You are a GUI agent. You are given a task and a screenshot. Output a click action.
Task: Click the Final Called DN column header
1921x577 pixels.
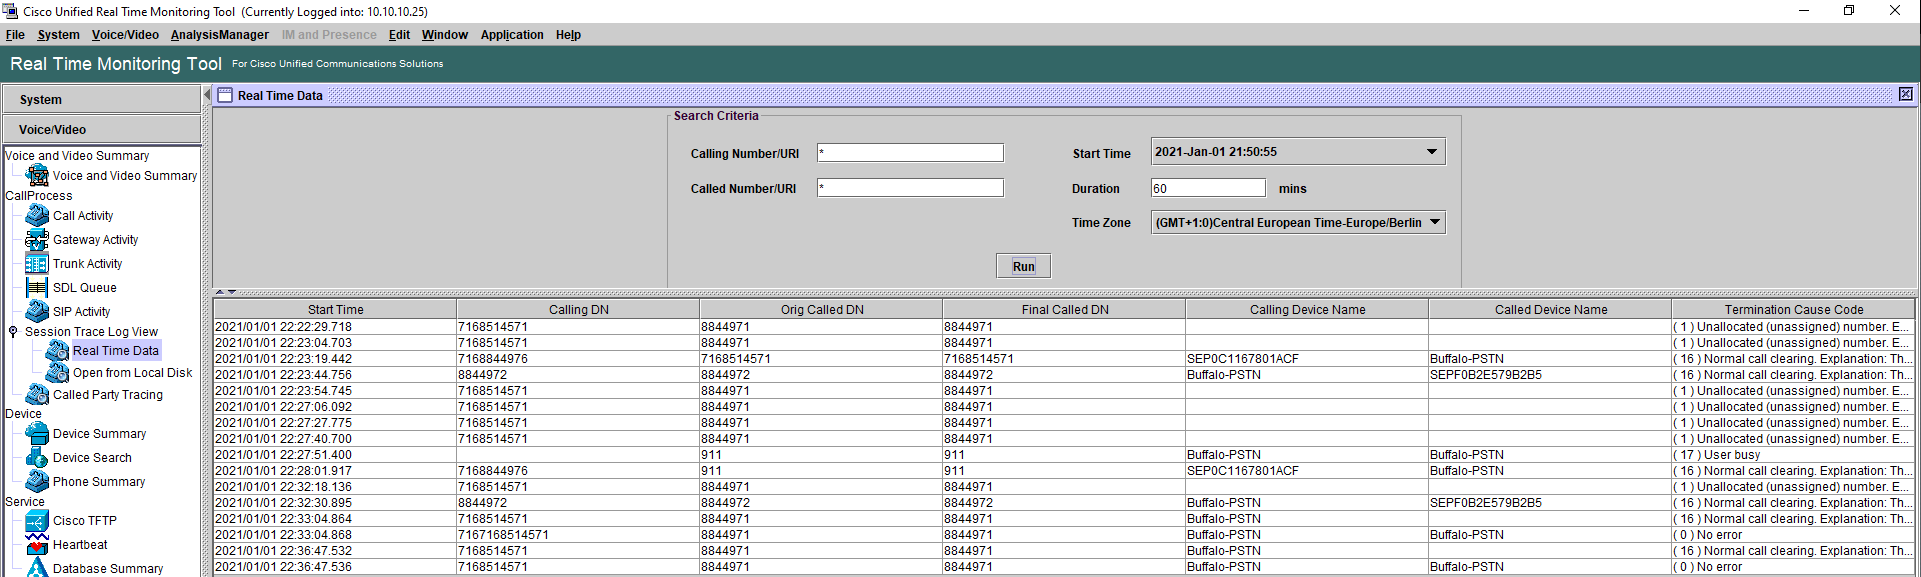[1064, 309]
